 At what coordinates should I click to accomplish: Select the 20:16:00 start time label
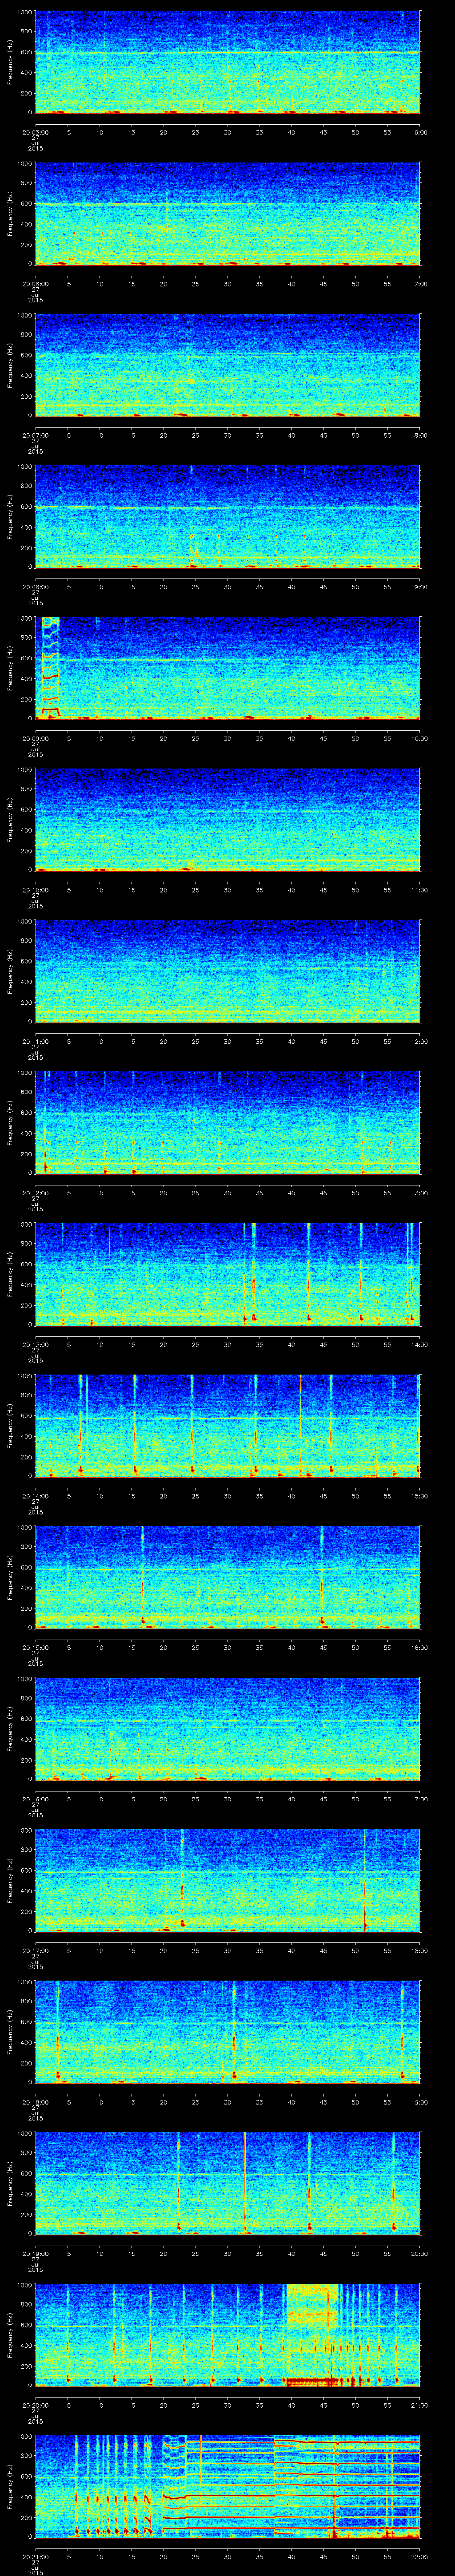point(35,1798)
